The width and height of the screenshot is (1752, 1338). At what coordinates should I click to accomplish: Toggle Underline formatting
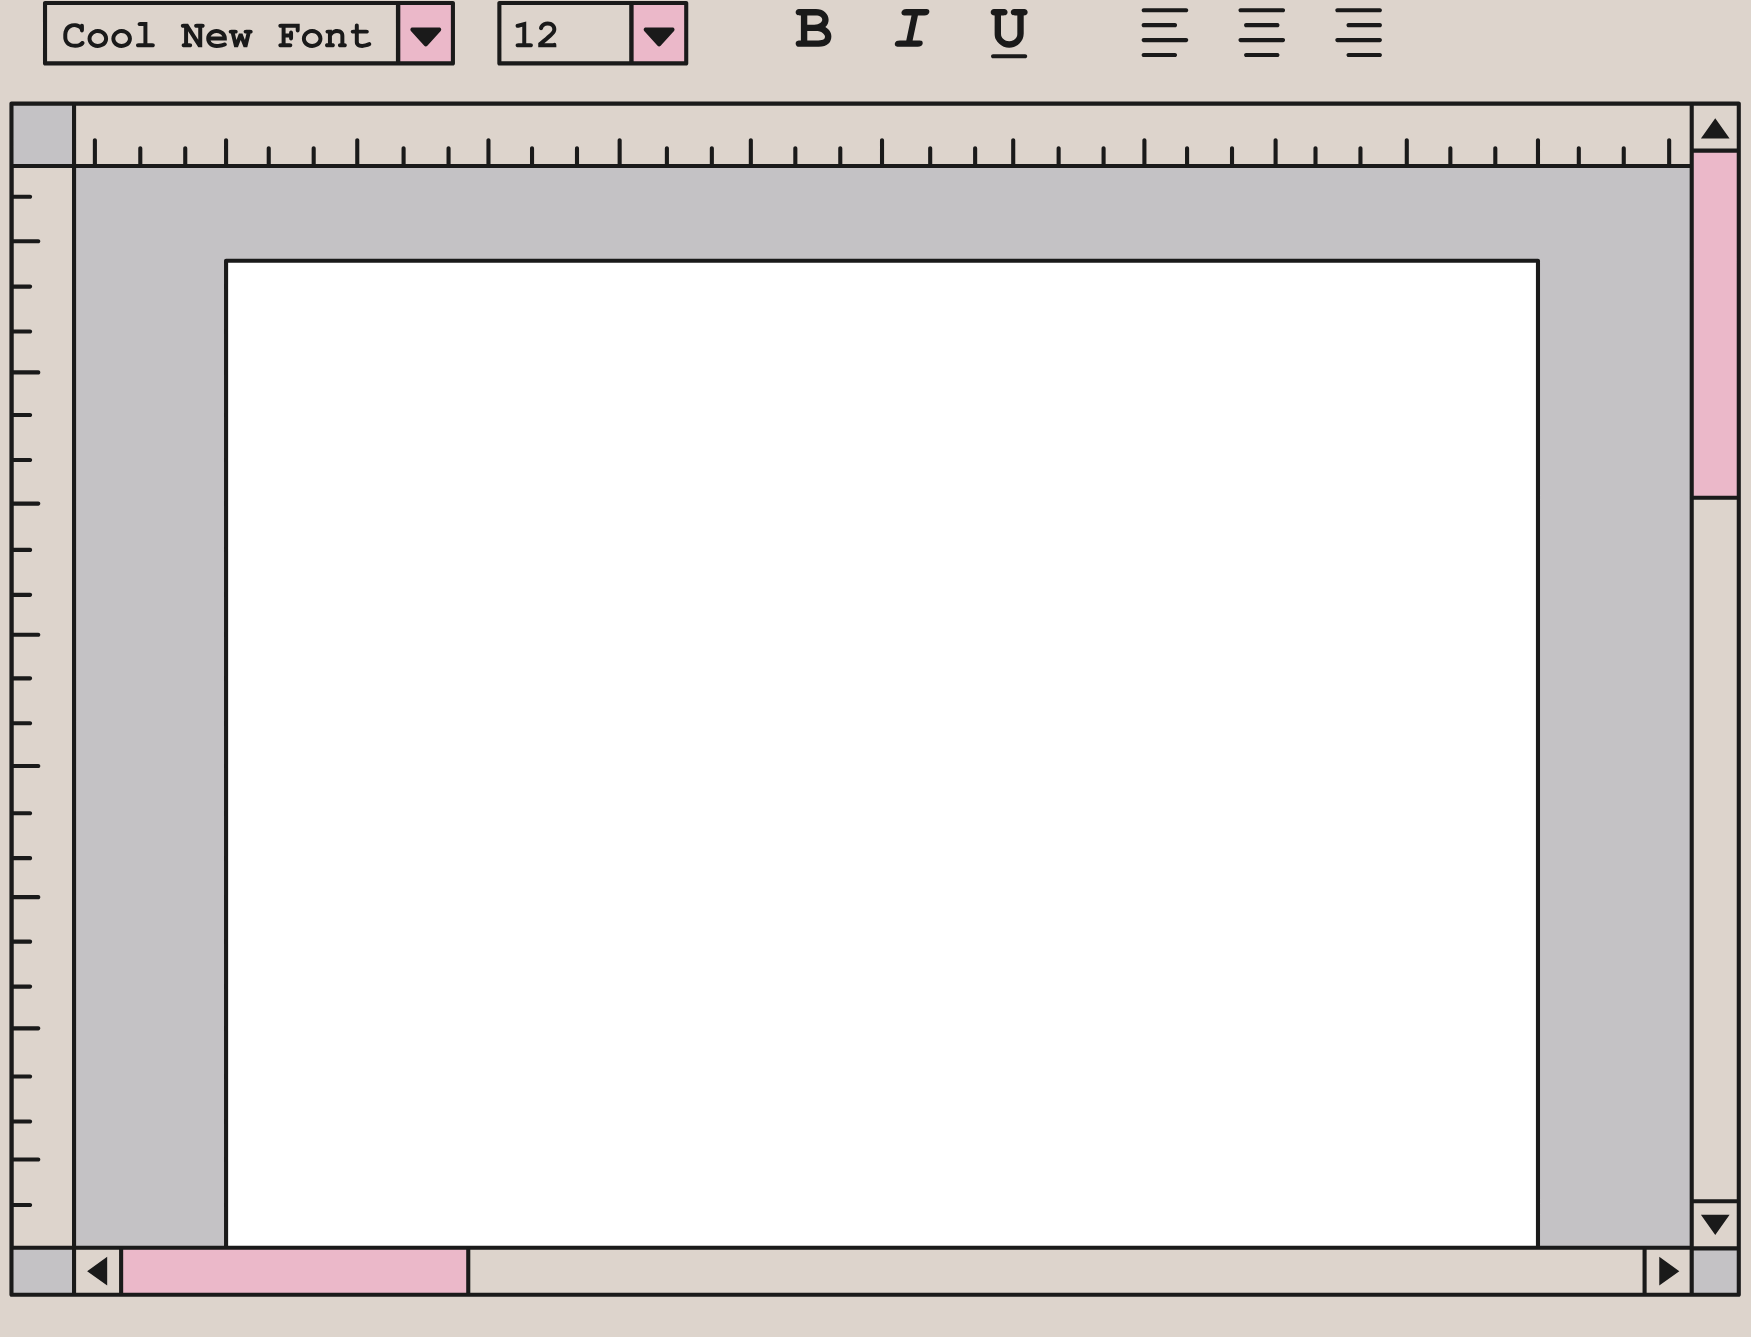(1008, 31)
